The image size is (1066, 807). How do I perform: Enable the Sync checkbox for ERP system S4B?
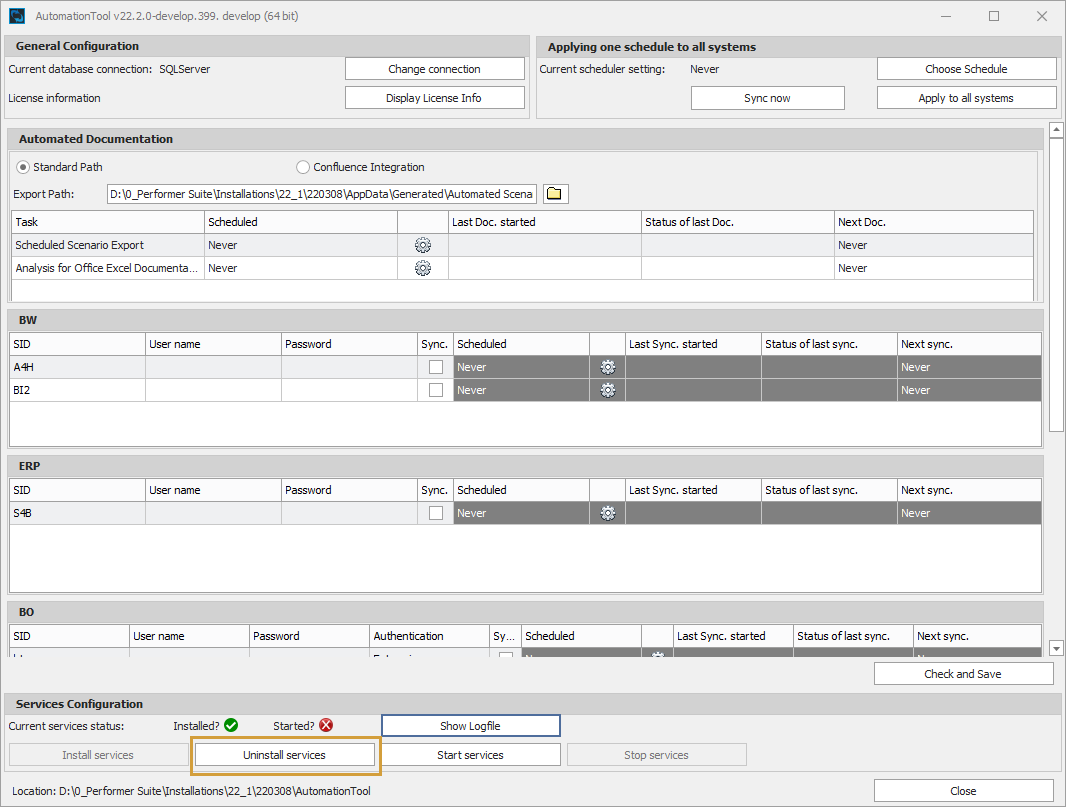(x=434, y=512)
